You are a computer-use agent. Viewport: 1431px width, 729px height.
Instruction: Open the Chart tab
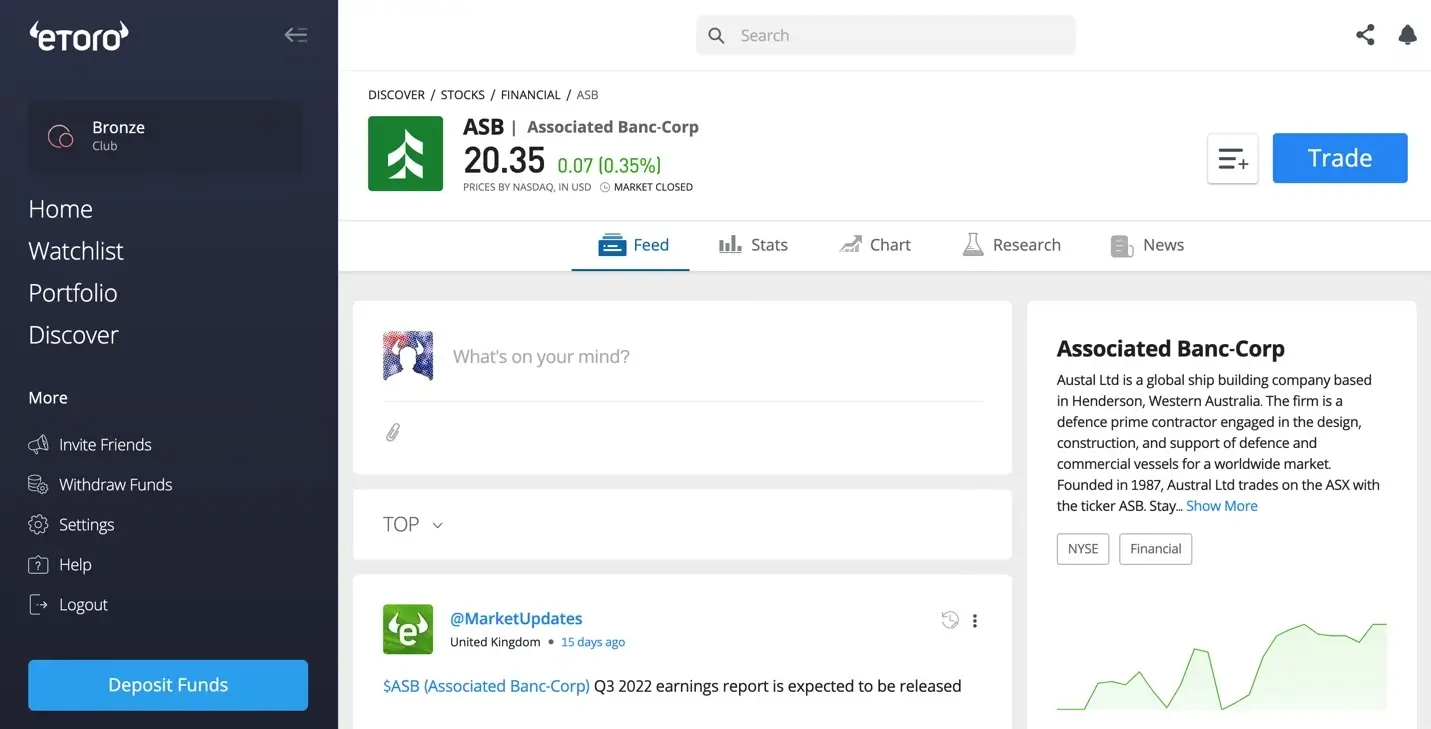click(x=875, y=245)
